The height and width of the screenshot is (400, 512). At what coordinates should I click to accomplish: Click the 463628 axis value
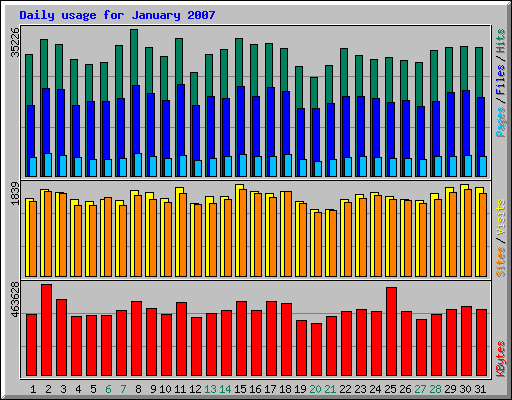pos(15,300)
